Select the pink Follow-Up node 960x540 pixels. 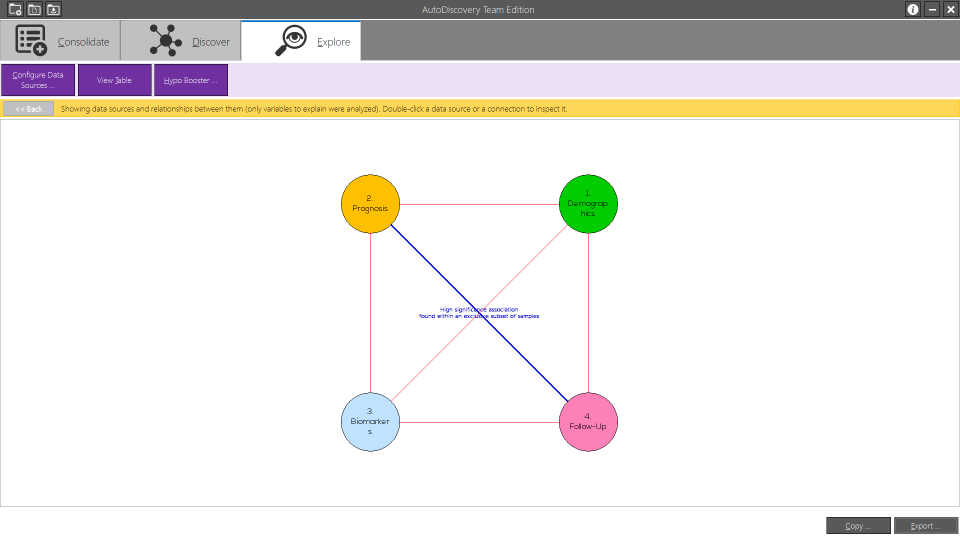click(588, 422)
